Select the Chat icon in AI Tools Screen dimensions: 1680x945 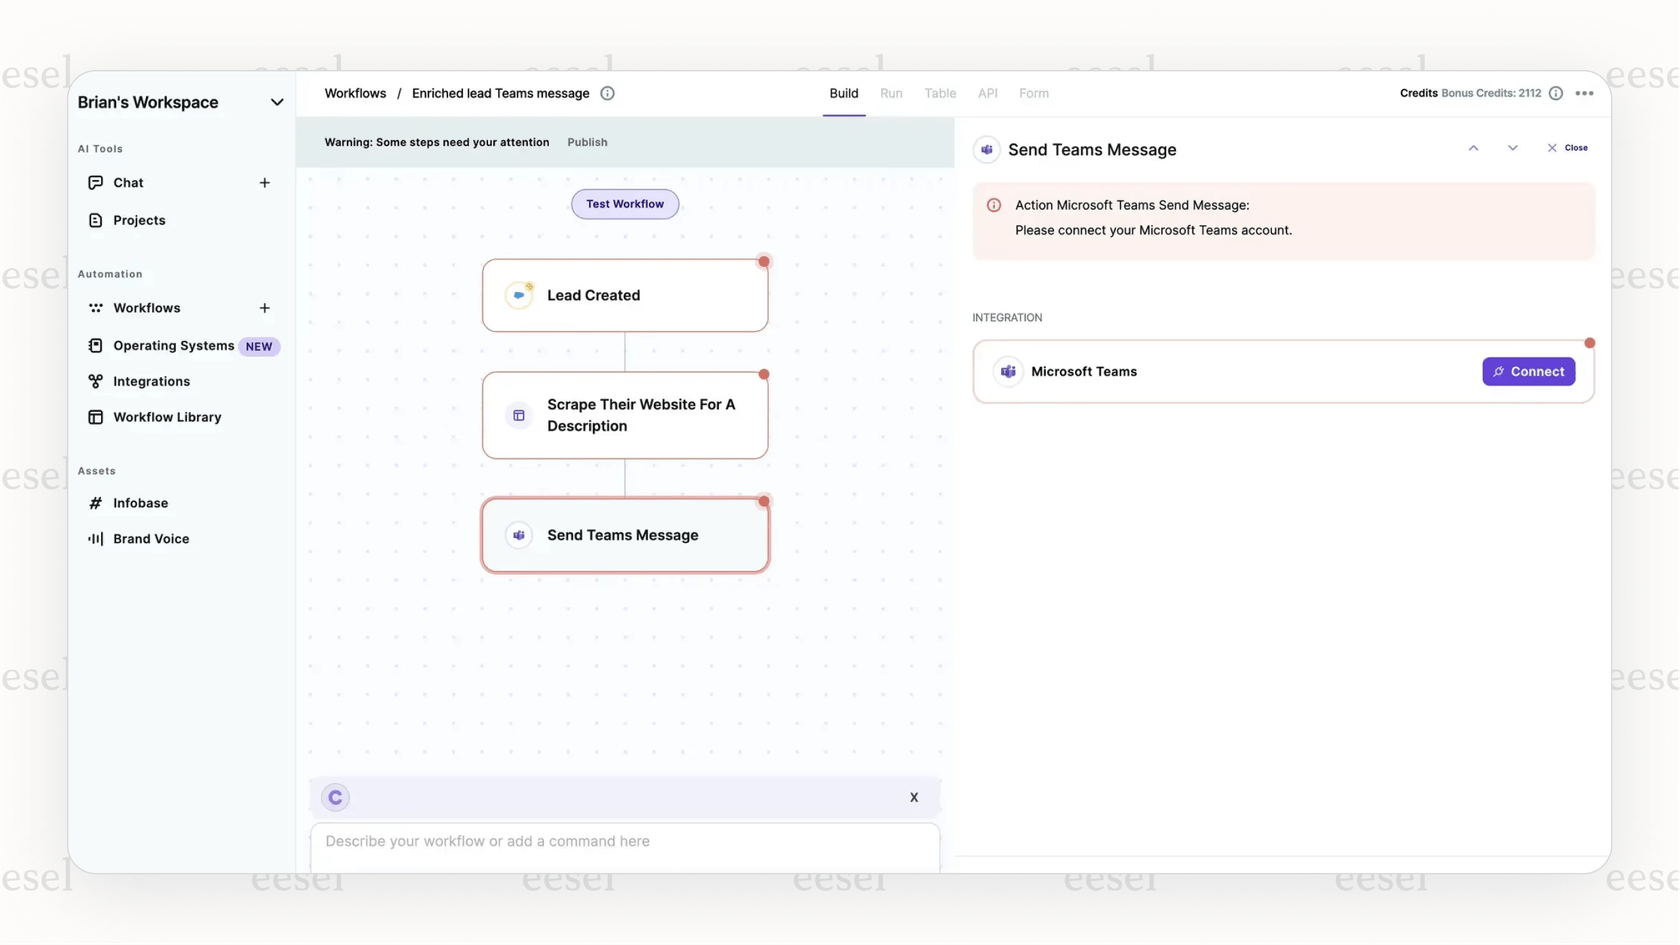pyautogui.click(x=95, y=182)
